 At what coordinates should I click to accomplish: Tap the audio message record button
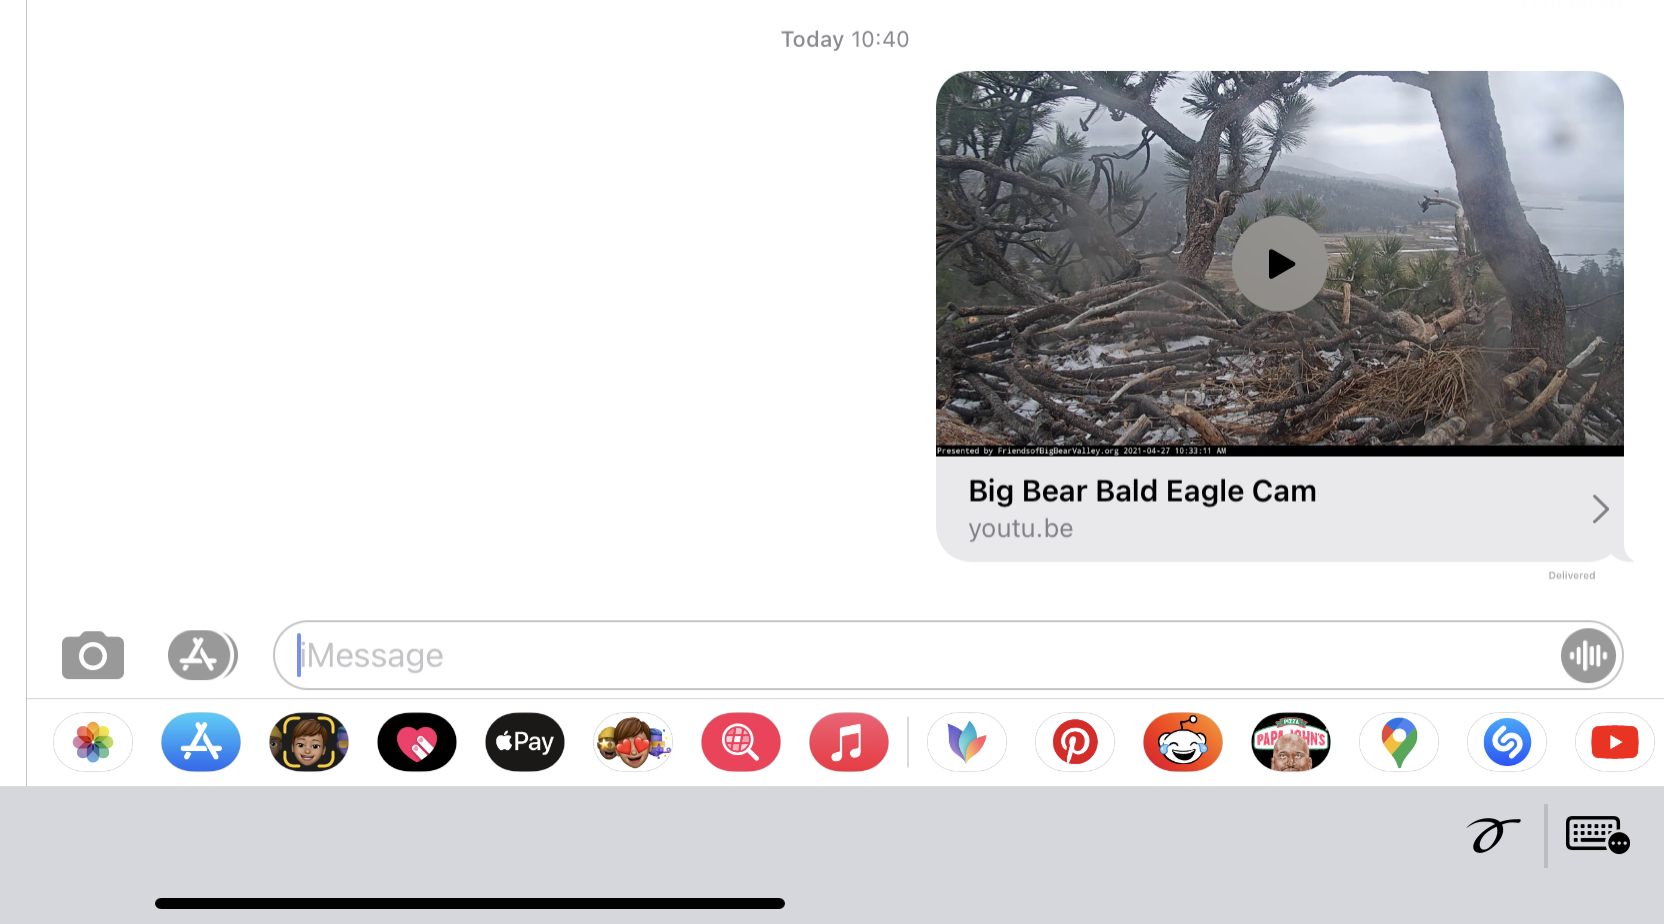1588,656
